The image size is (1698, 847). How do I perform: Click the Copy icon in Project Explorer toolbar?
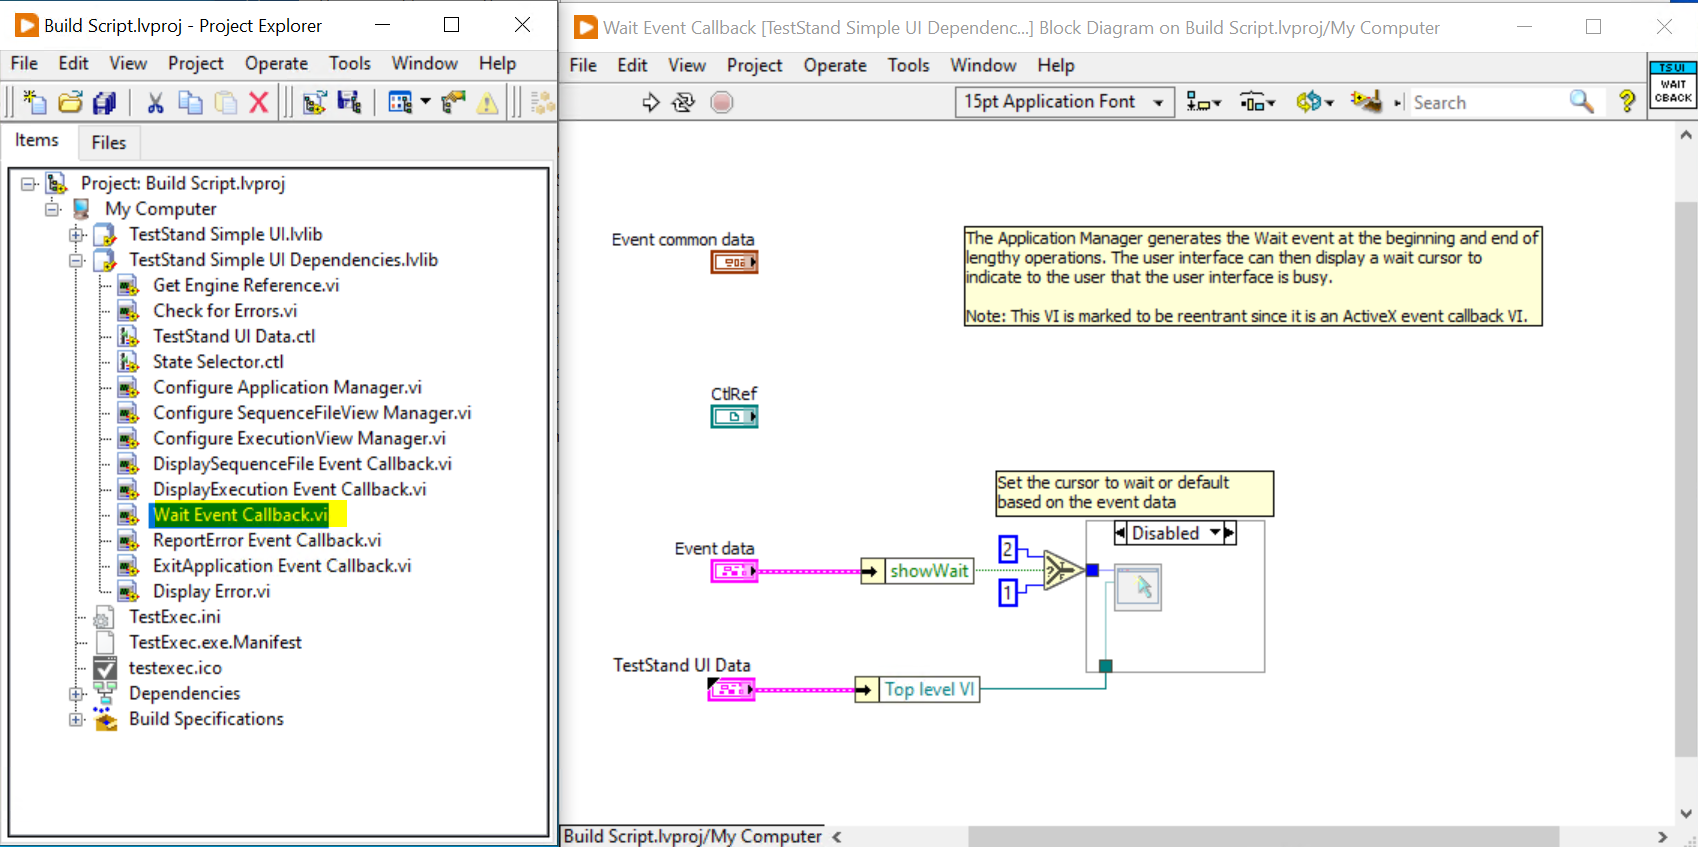click(x=190, y=102)
